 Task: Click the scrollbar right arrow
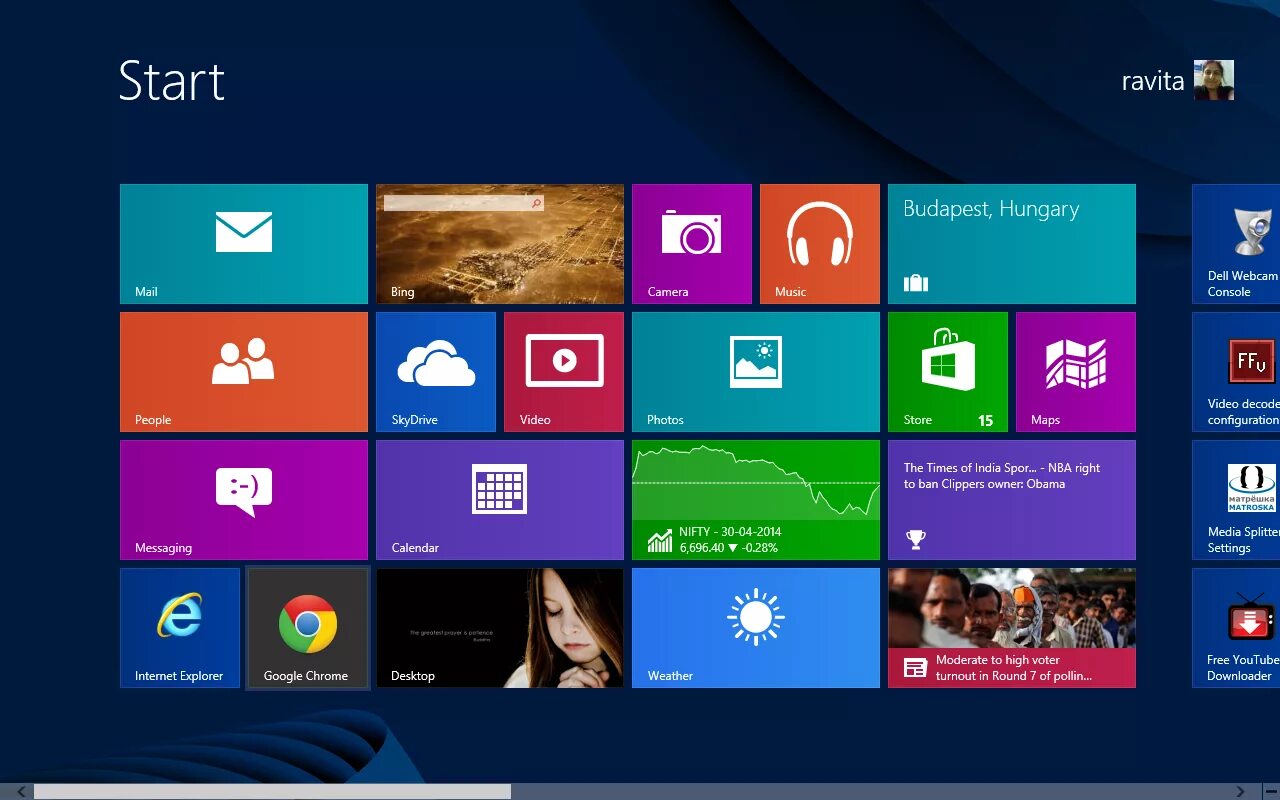coord(1241,792)
